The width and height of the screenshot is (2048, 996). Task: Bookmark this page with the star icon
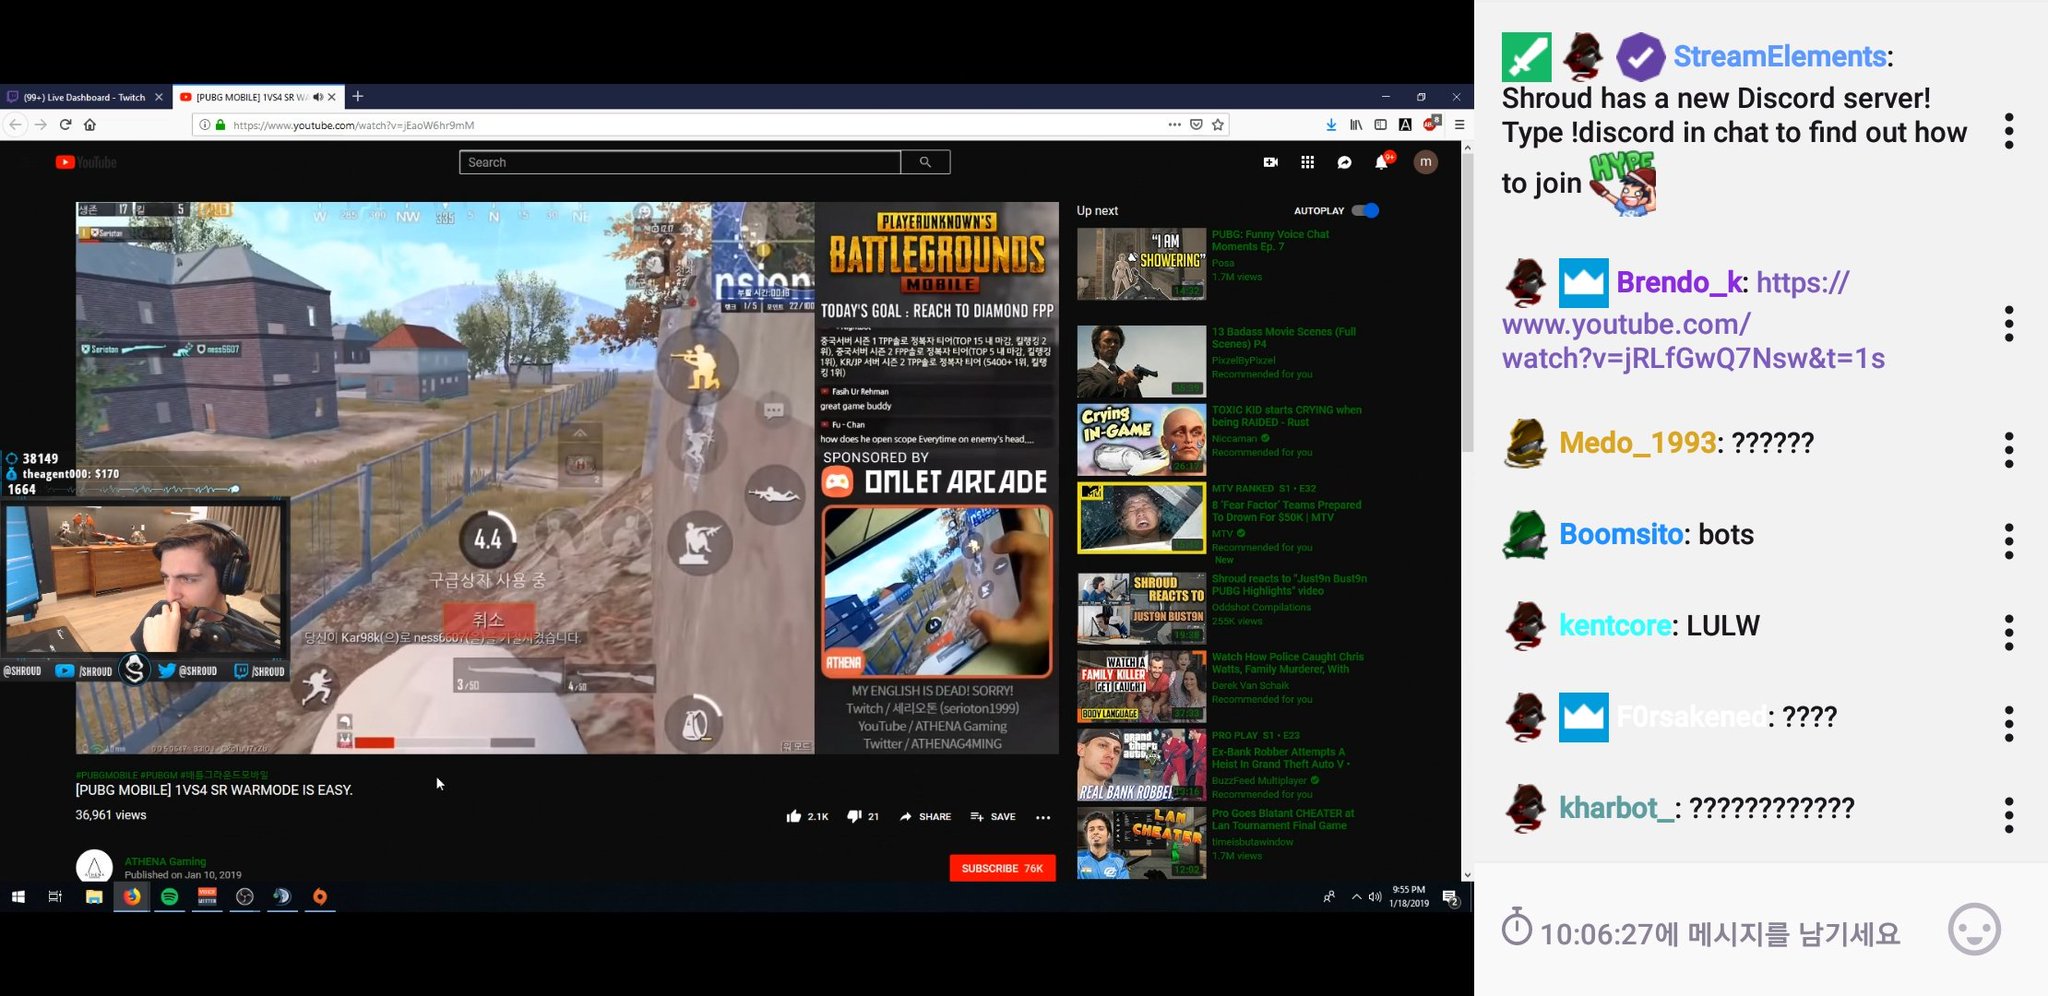1218,125
